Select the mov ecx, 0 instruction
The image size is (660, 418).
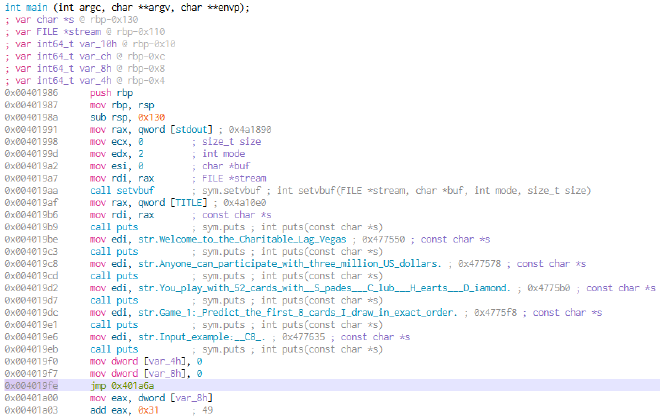click(117, 141)
